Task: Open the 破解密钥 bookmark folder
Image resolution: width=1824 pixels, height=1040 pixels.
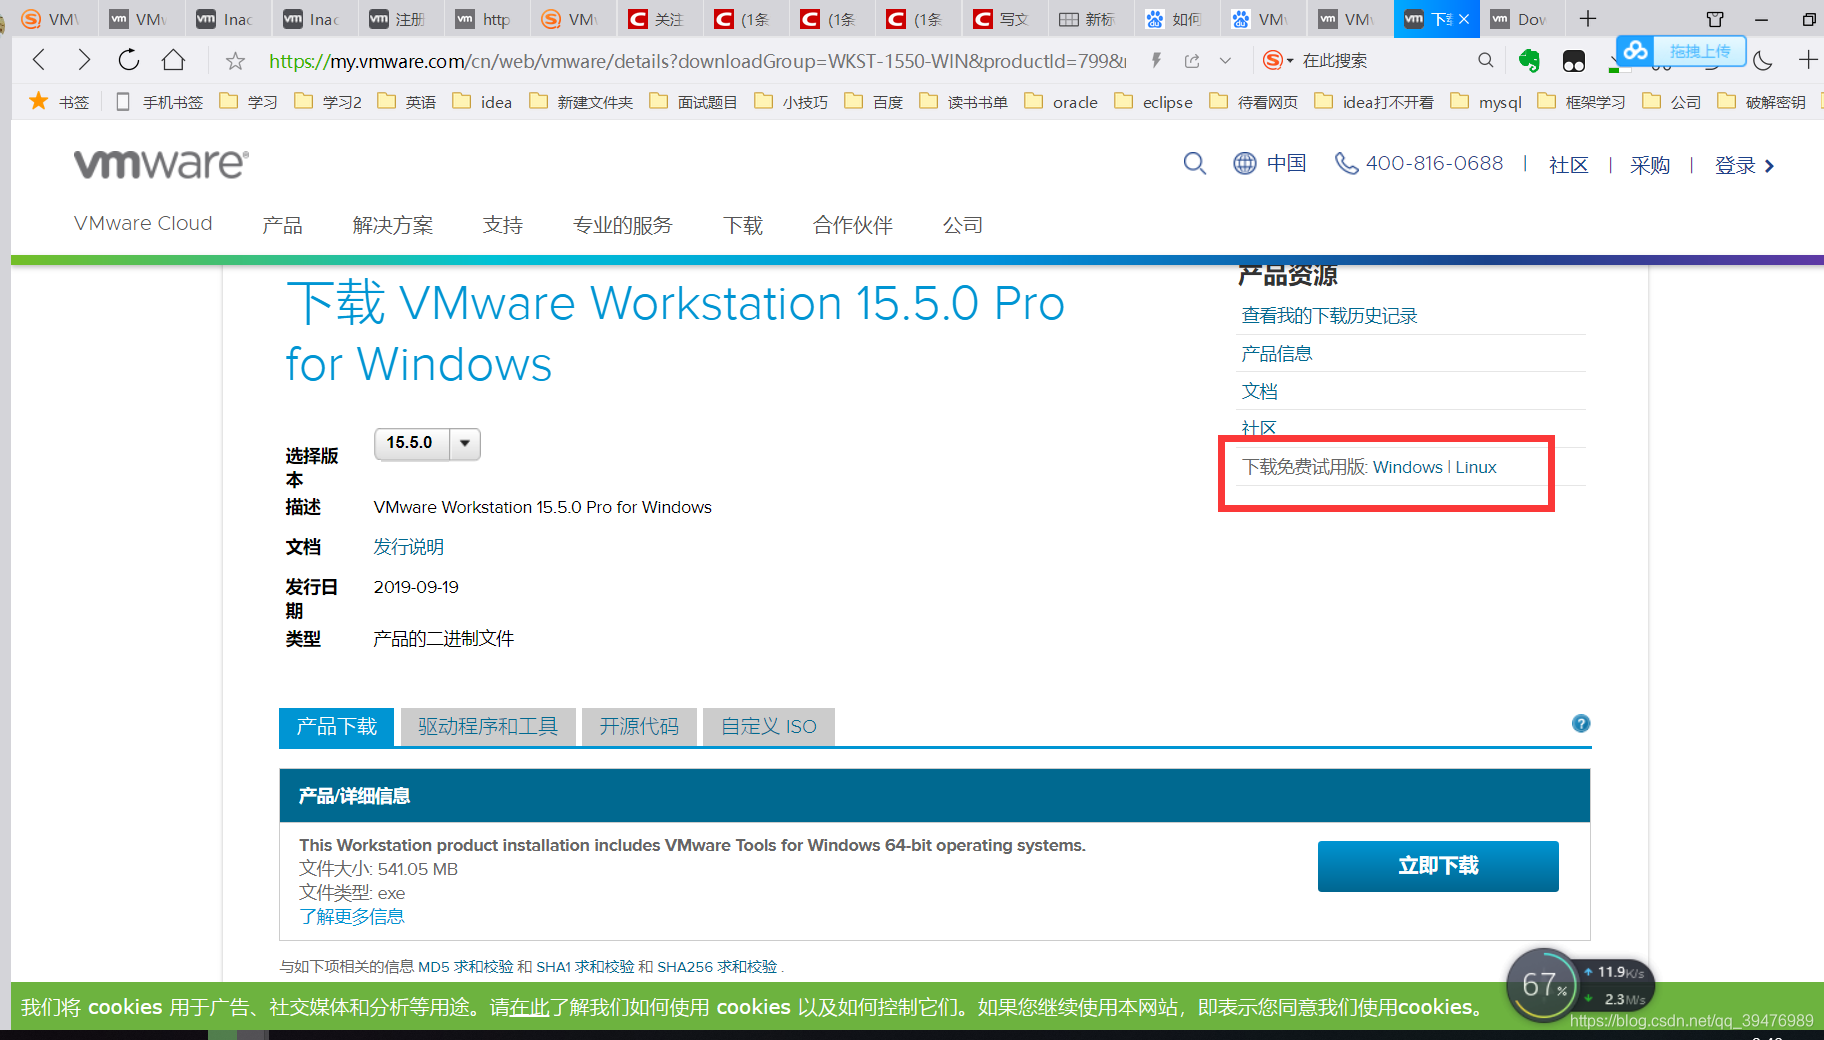Action: click(1762, 102)
